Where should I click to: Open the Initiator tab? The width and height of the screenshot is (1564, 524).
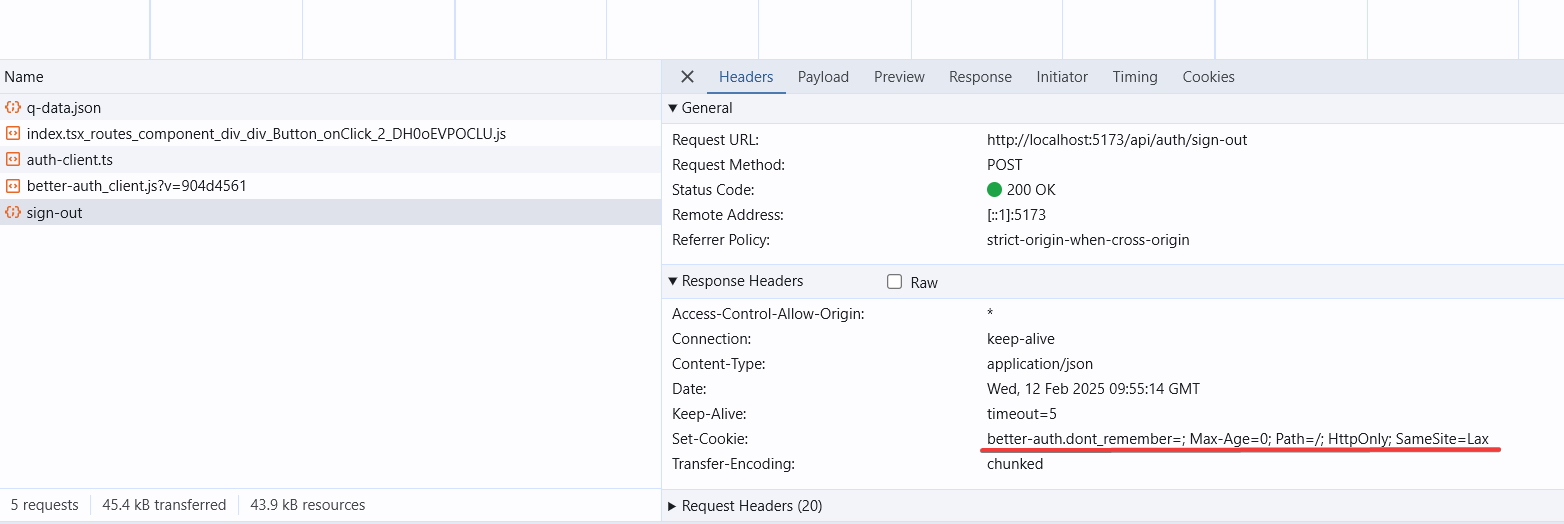pyautogui.click(x=1062, y=77)
